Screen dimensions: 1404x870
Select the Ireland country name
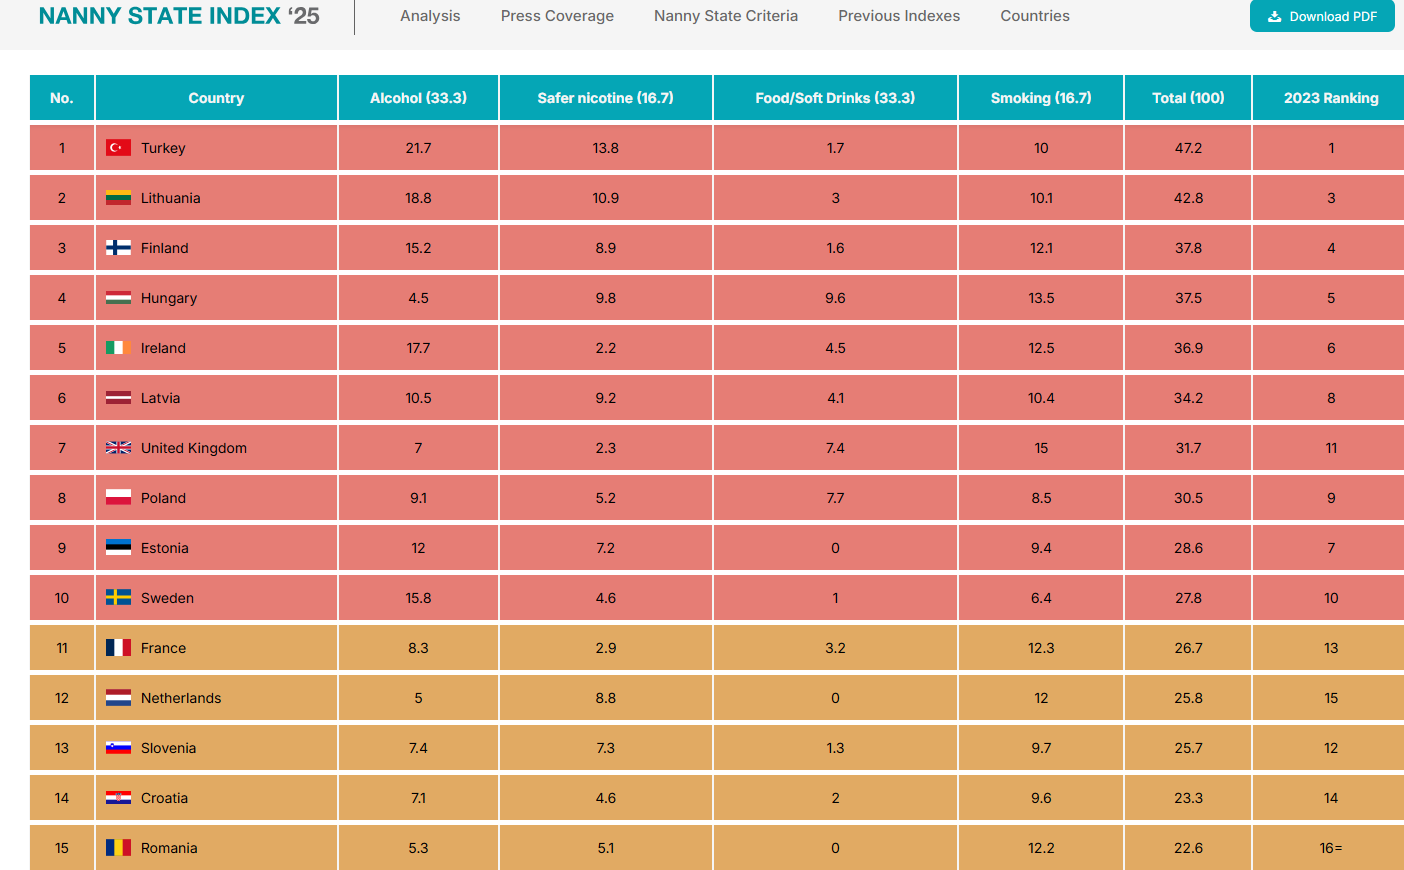click(163, 348)
